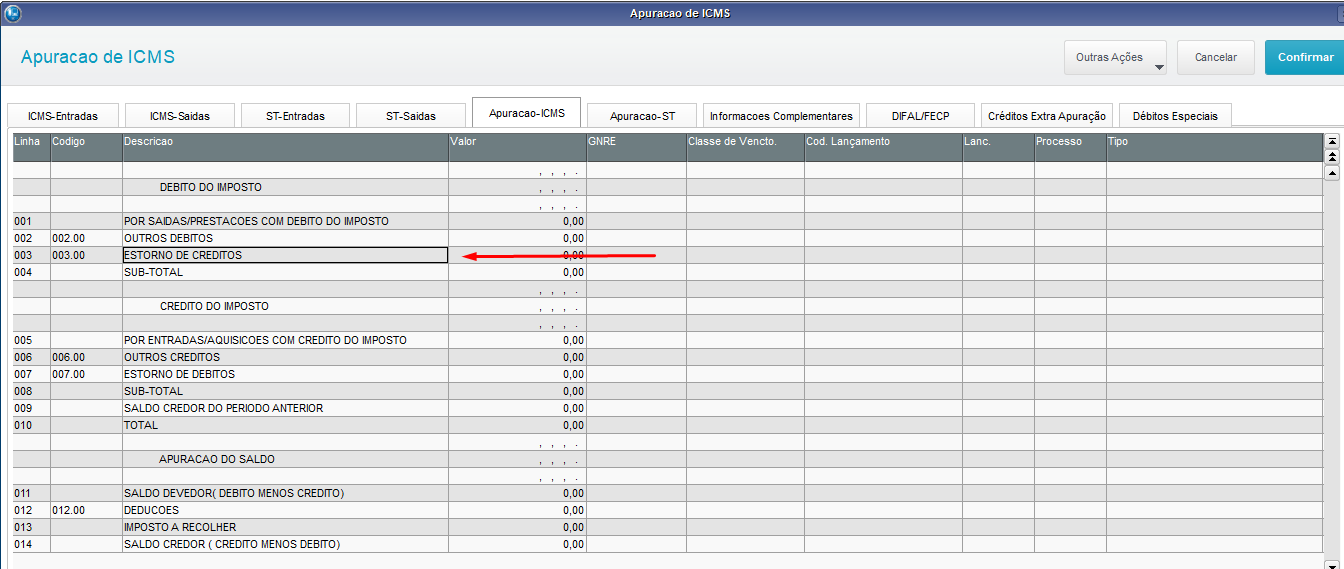Switch to the ICMS-Saidas tab
This screenshot has width=1344, height=569.
[180, 116]
